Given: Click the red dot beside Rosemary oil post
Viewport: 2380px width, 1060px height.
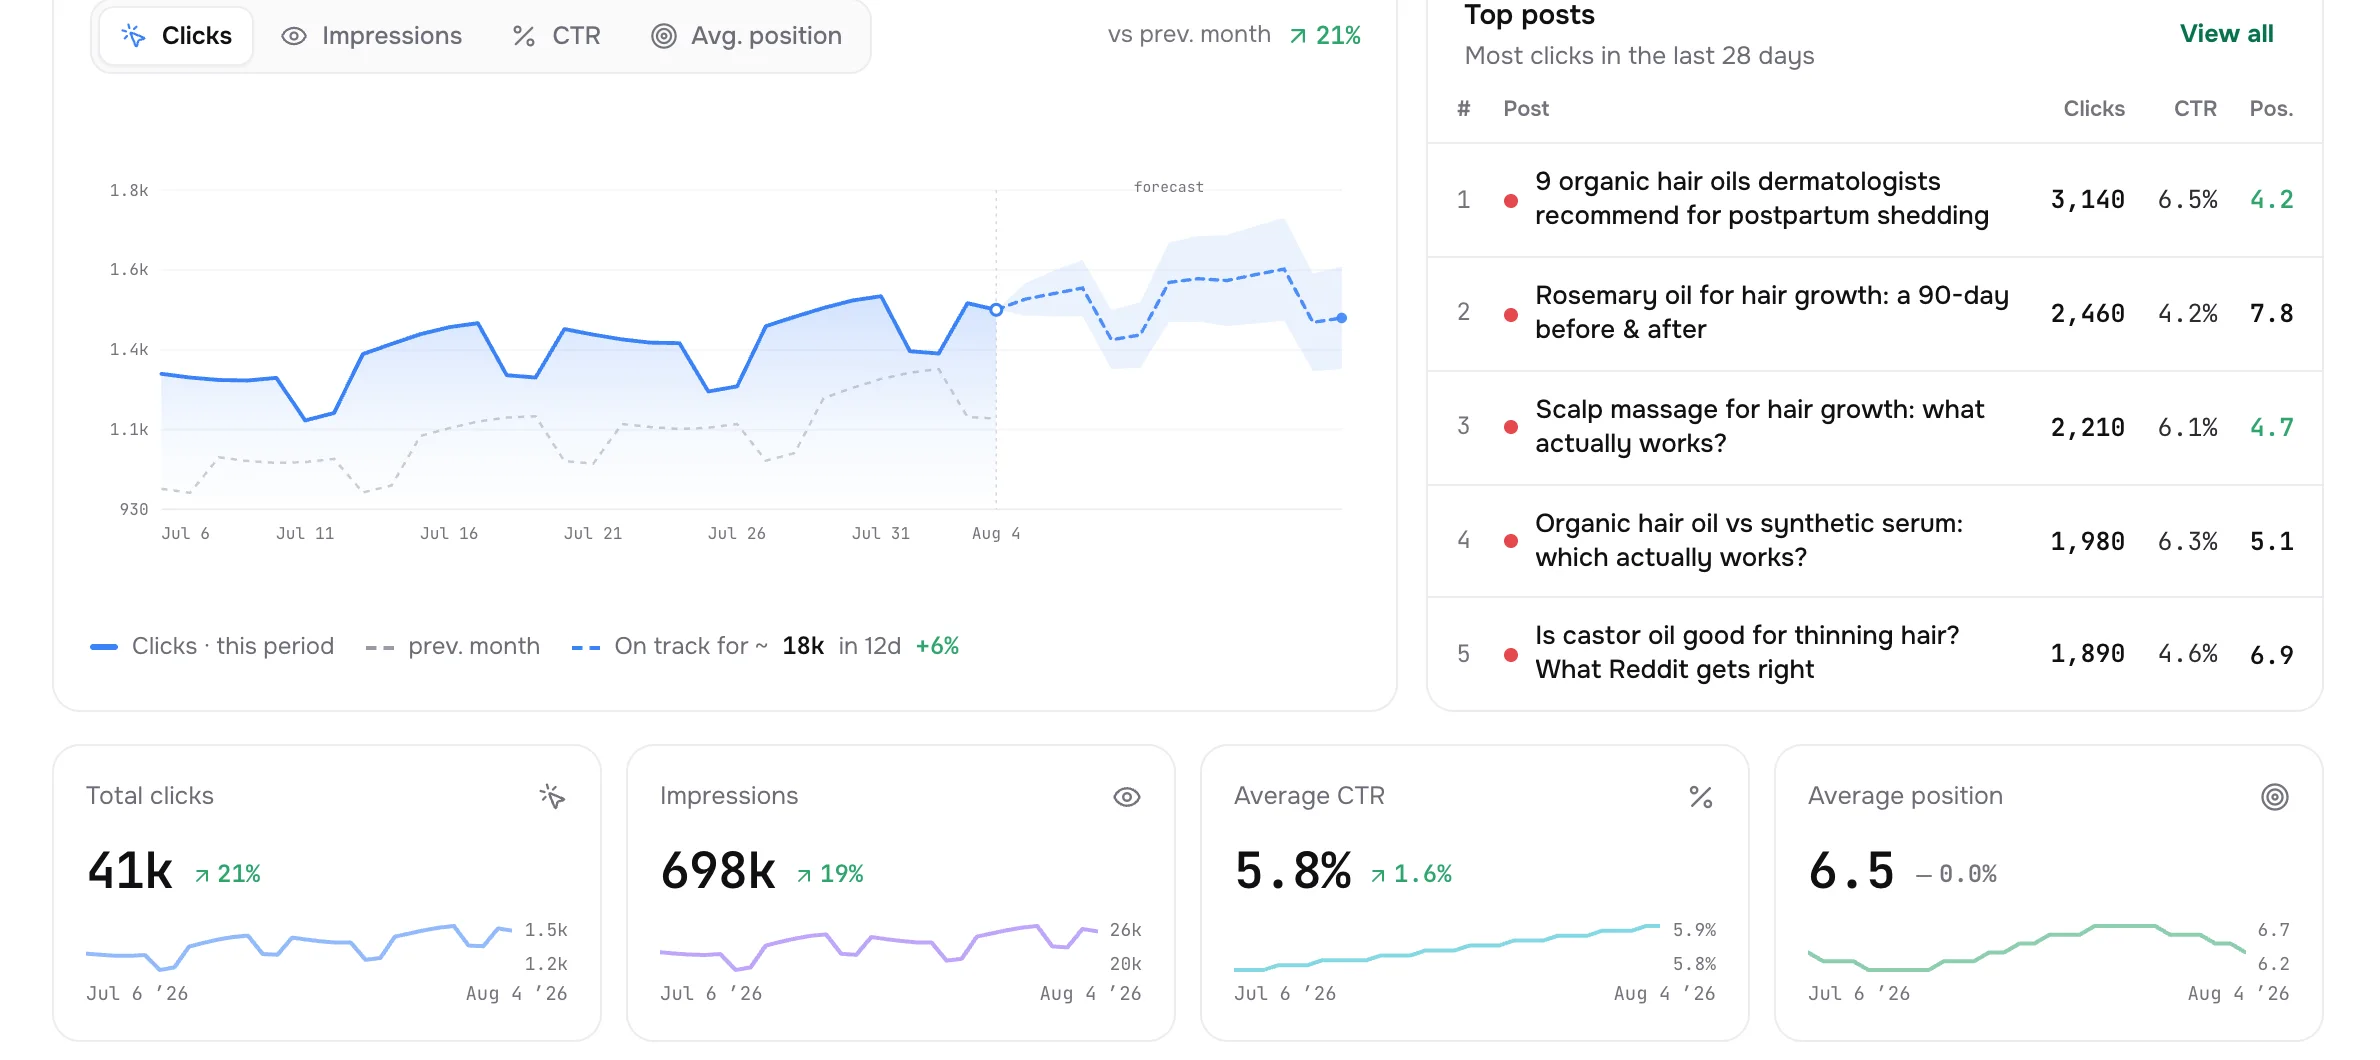Looking at the screenshot, I should coord(1511,315).
